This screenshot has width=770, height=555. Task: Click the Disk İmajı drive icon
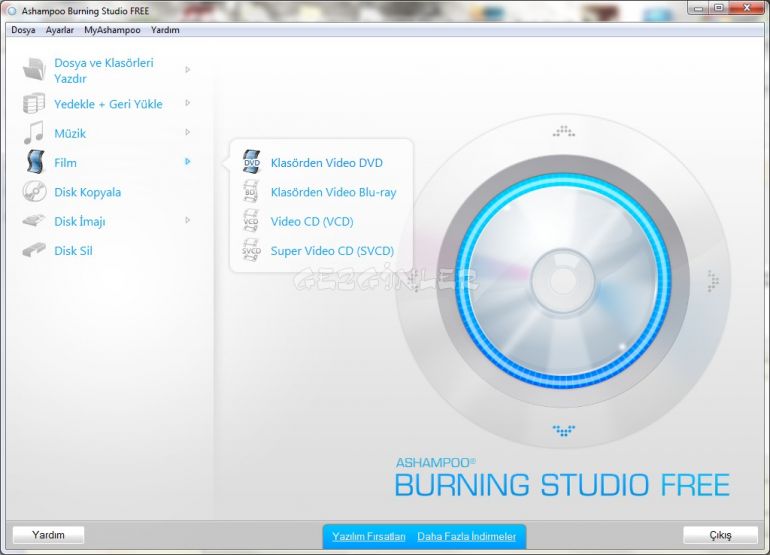tap(34, 221)
